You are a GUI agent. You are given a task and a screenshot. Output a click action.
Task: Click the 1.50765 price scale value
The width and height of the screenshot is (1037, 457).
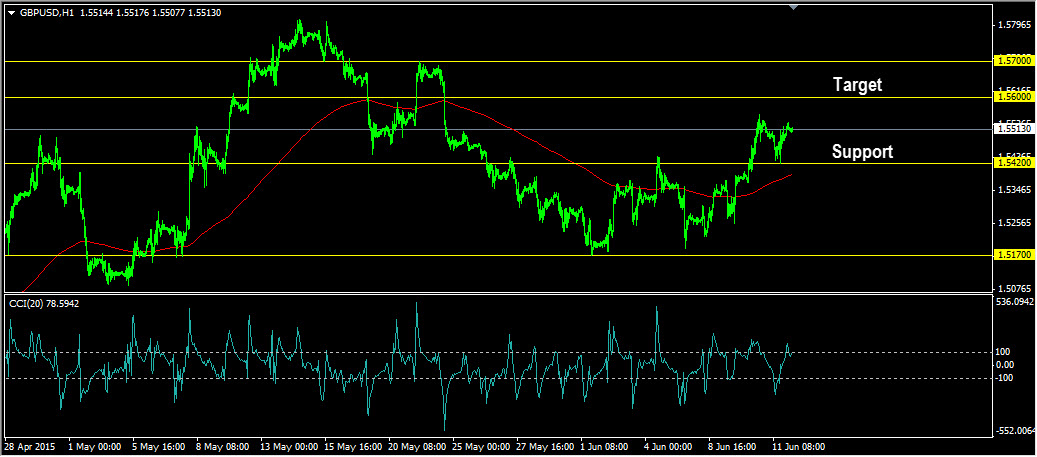(x=1016, y=289)
